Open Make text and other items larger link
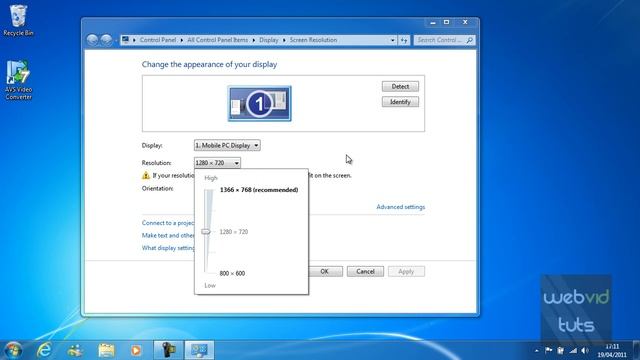640x360 pixels. point(168,236)
